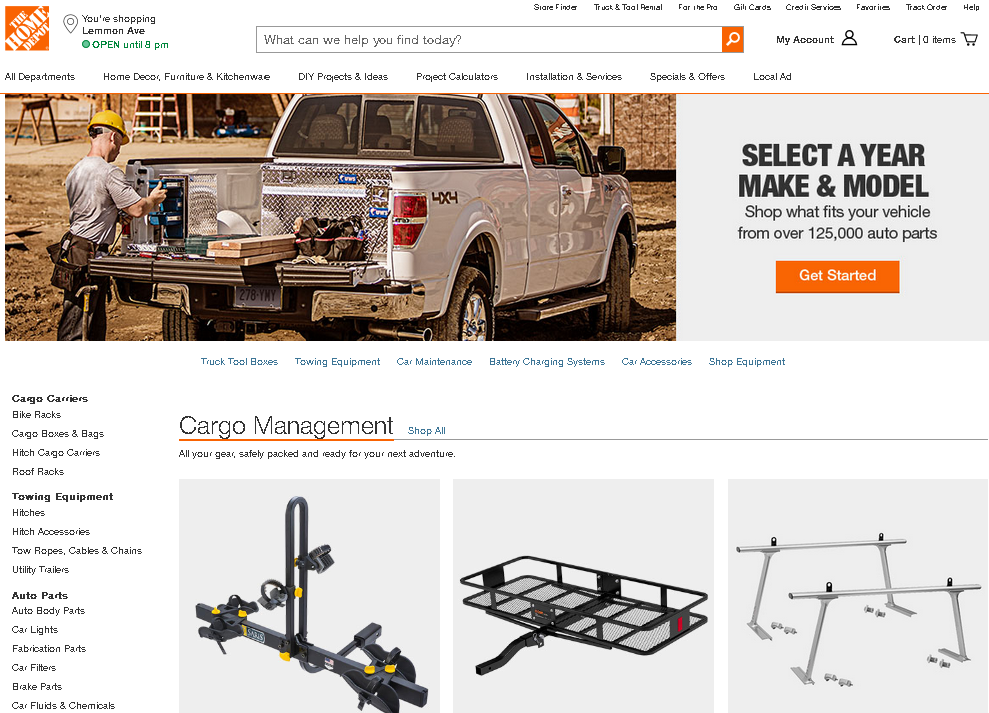Expand the Specials & Offers menu
The width and height of the screenshot is (989, 713).
[688, 76]
